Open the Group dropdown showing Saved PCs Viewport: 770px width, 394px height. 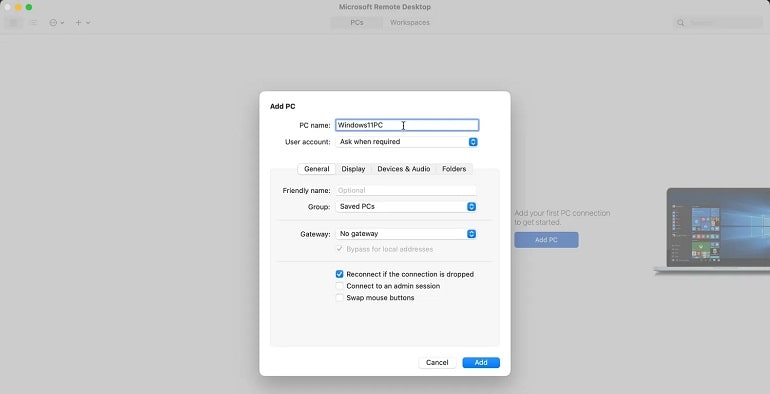(x=406, y=207)
